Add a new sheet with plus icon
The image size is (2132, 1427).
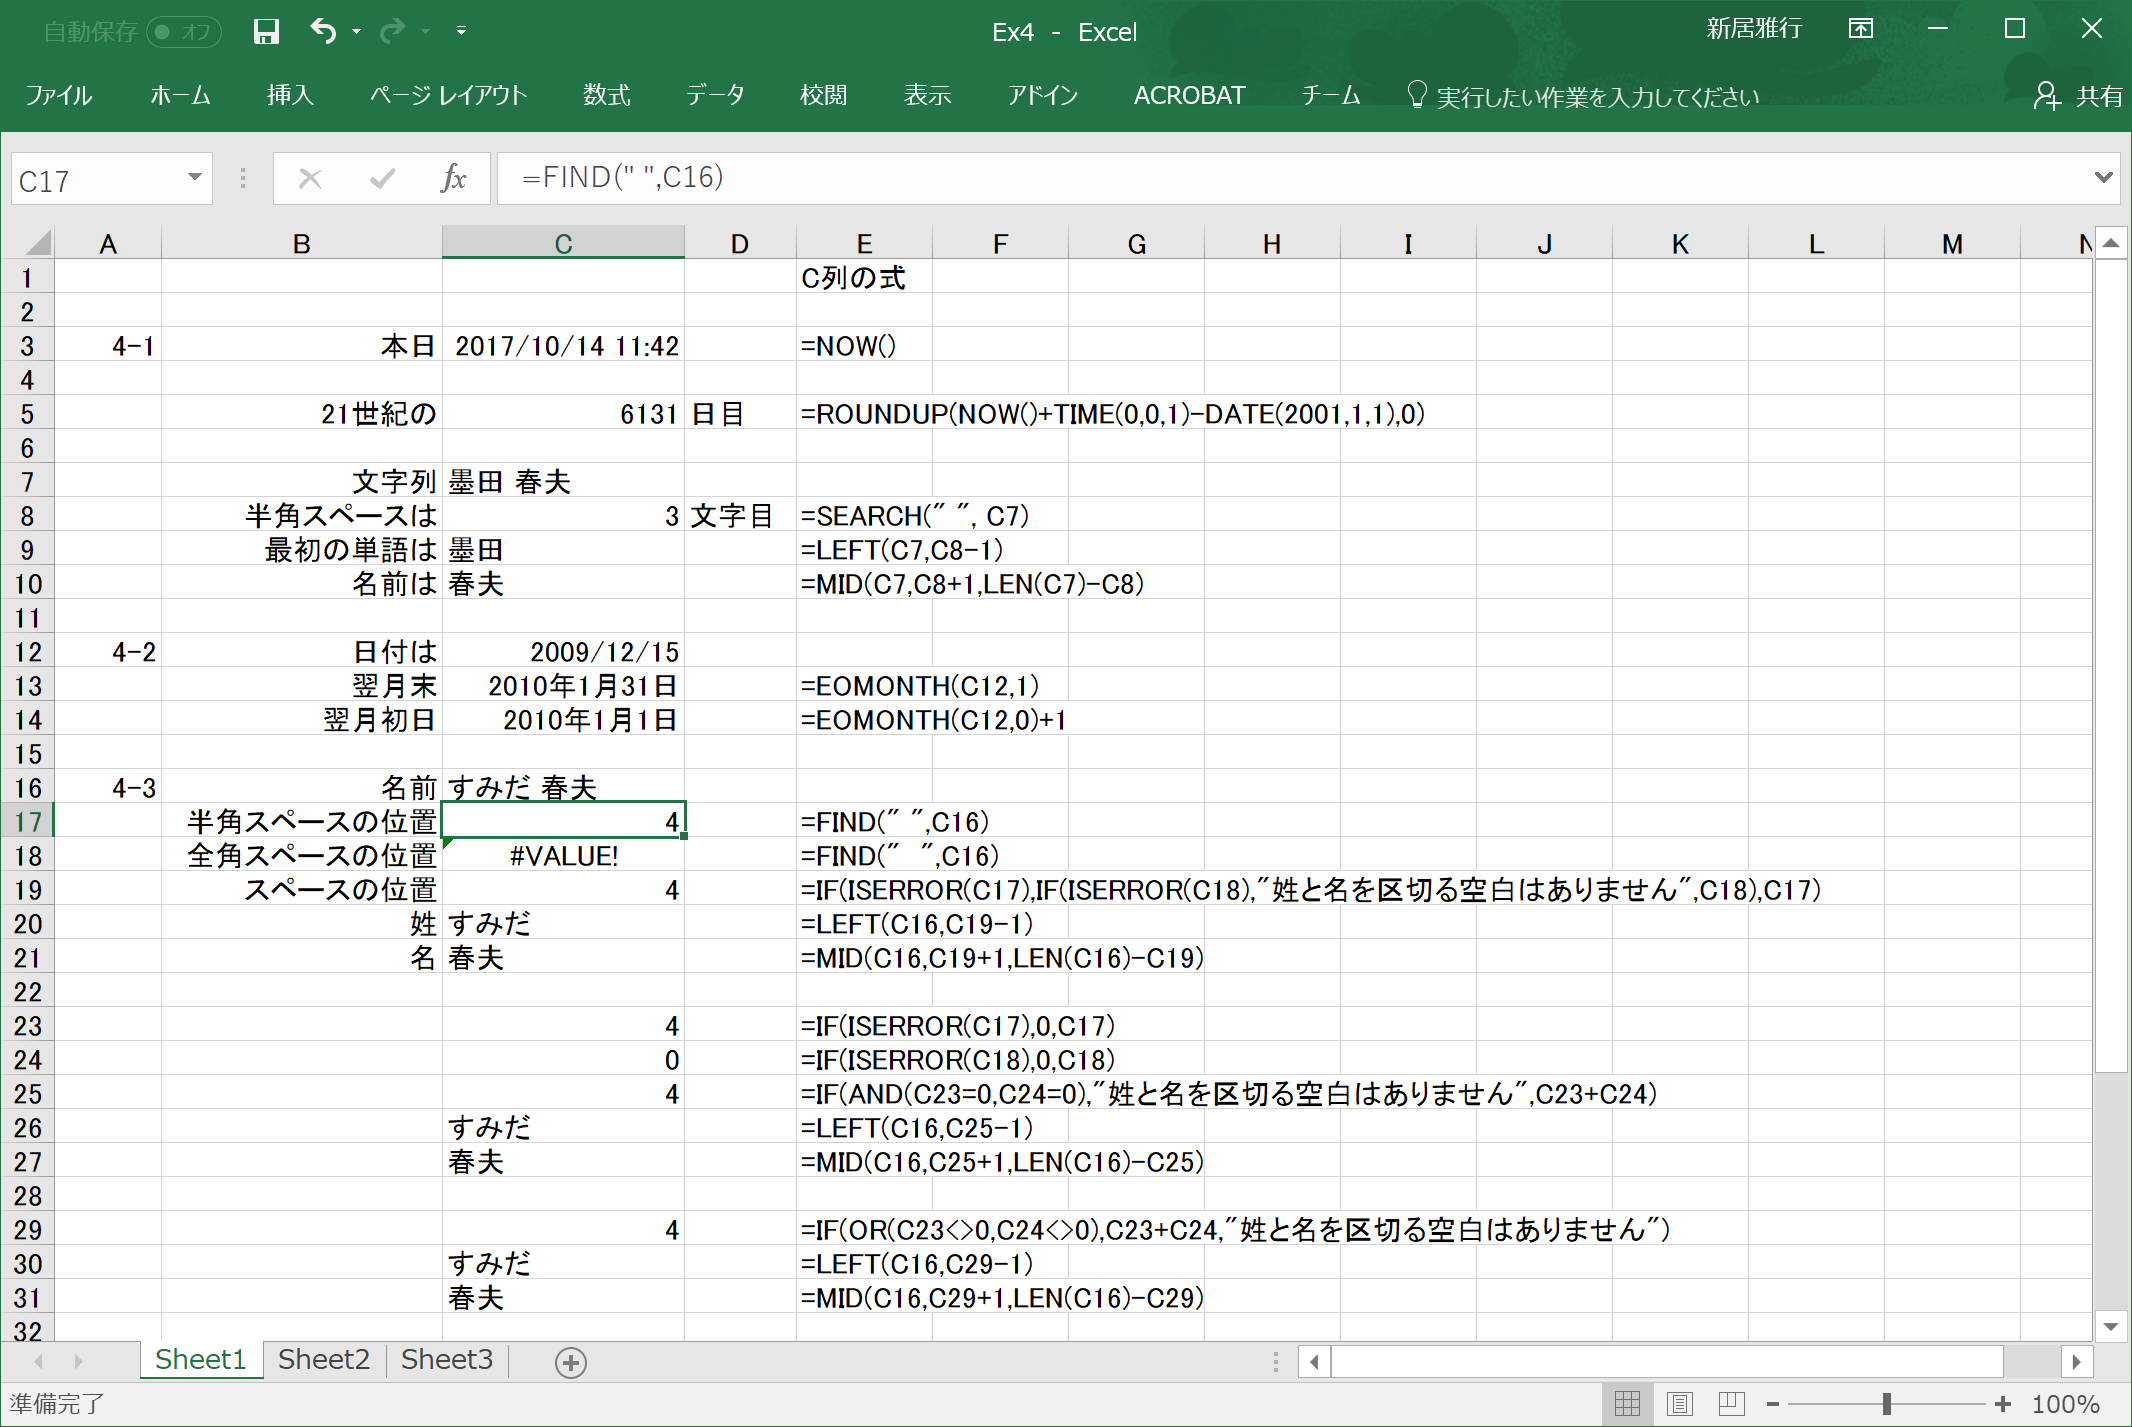(x=570, y=1362)
